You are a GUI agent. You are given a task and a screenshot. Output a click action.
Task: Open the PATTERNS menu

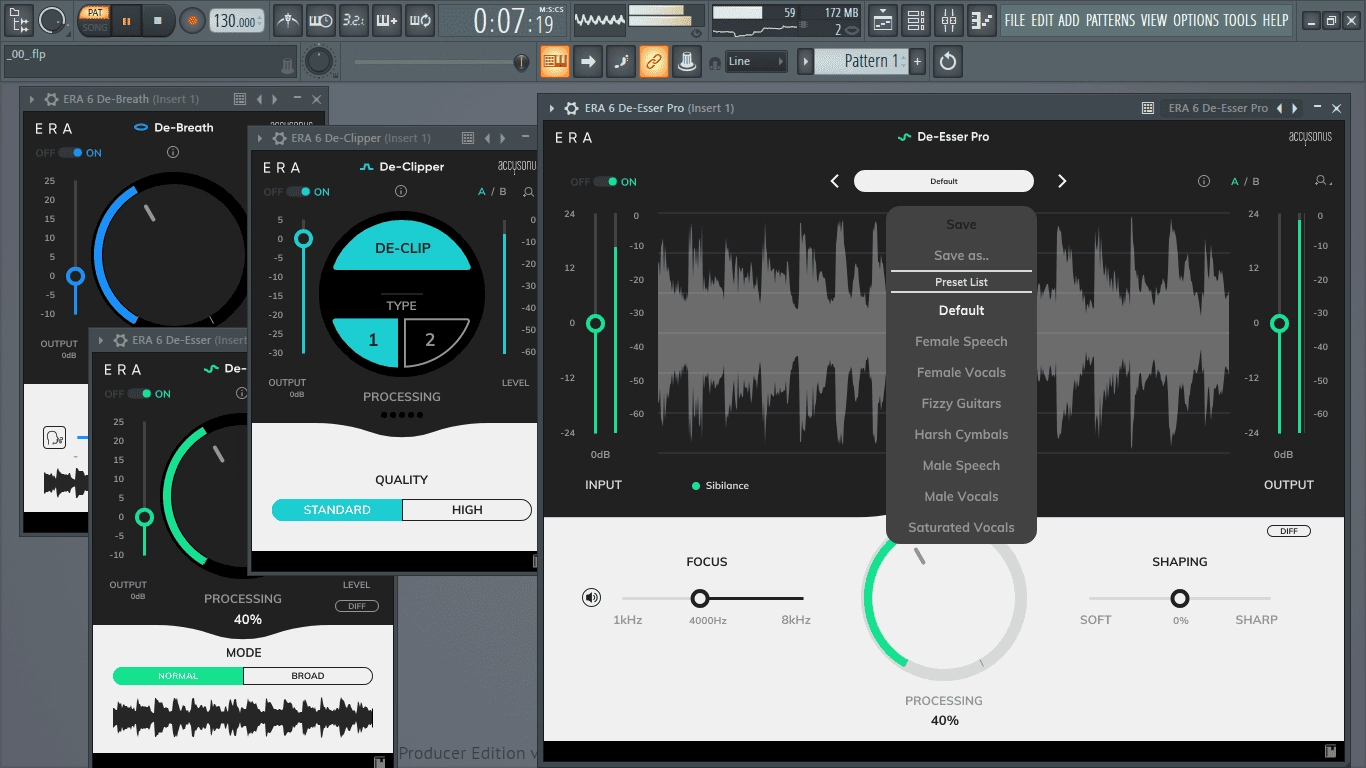[1110, 20]
